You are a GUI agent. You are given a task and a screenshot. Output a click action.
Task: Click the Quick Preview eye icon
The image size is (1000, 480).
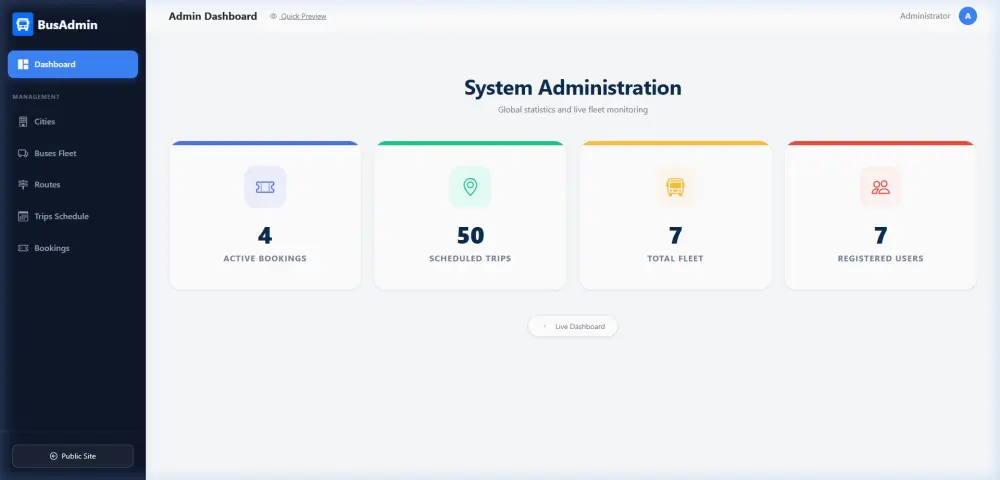(x=274, y=17)
